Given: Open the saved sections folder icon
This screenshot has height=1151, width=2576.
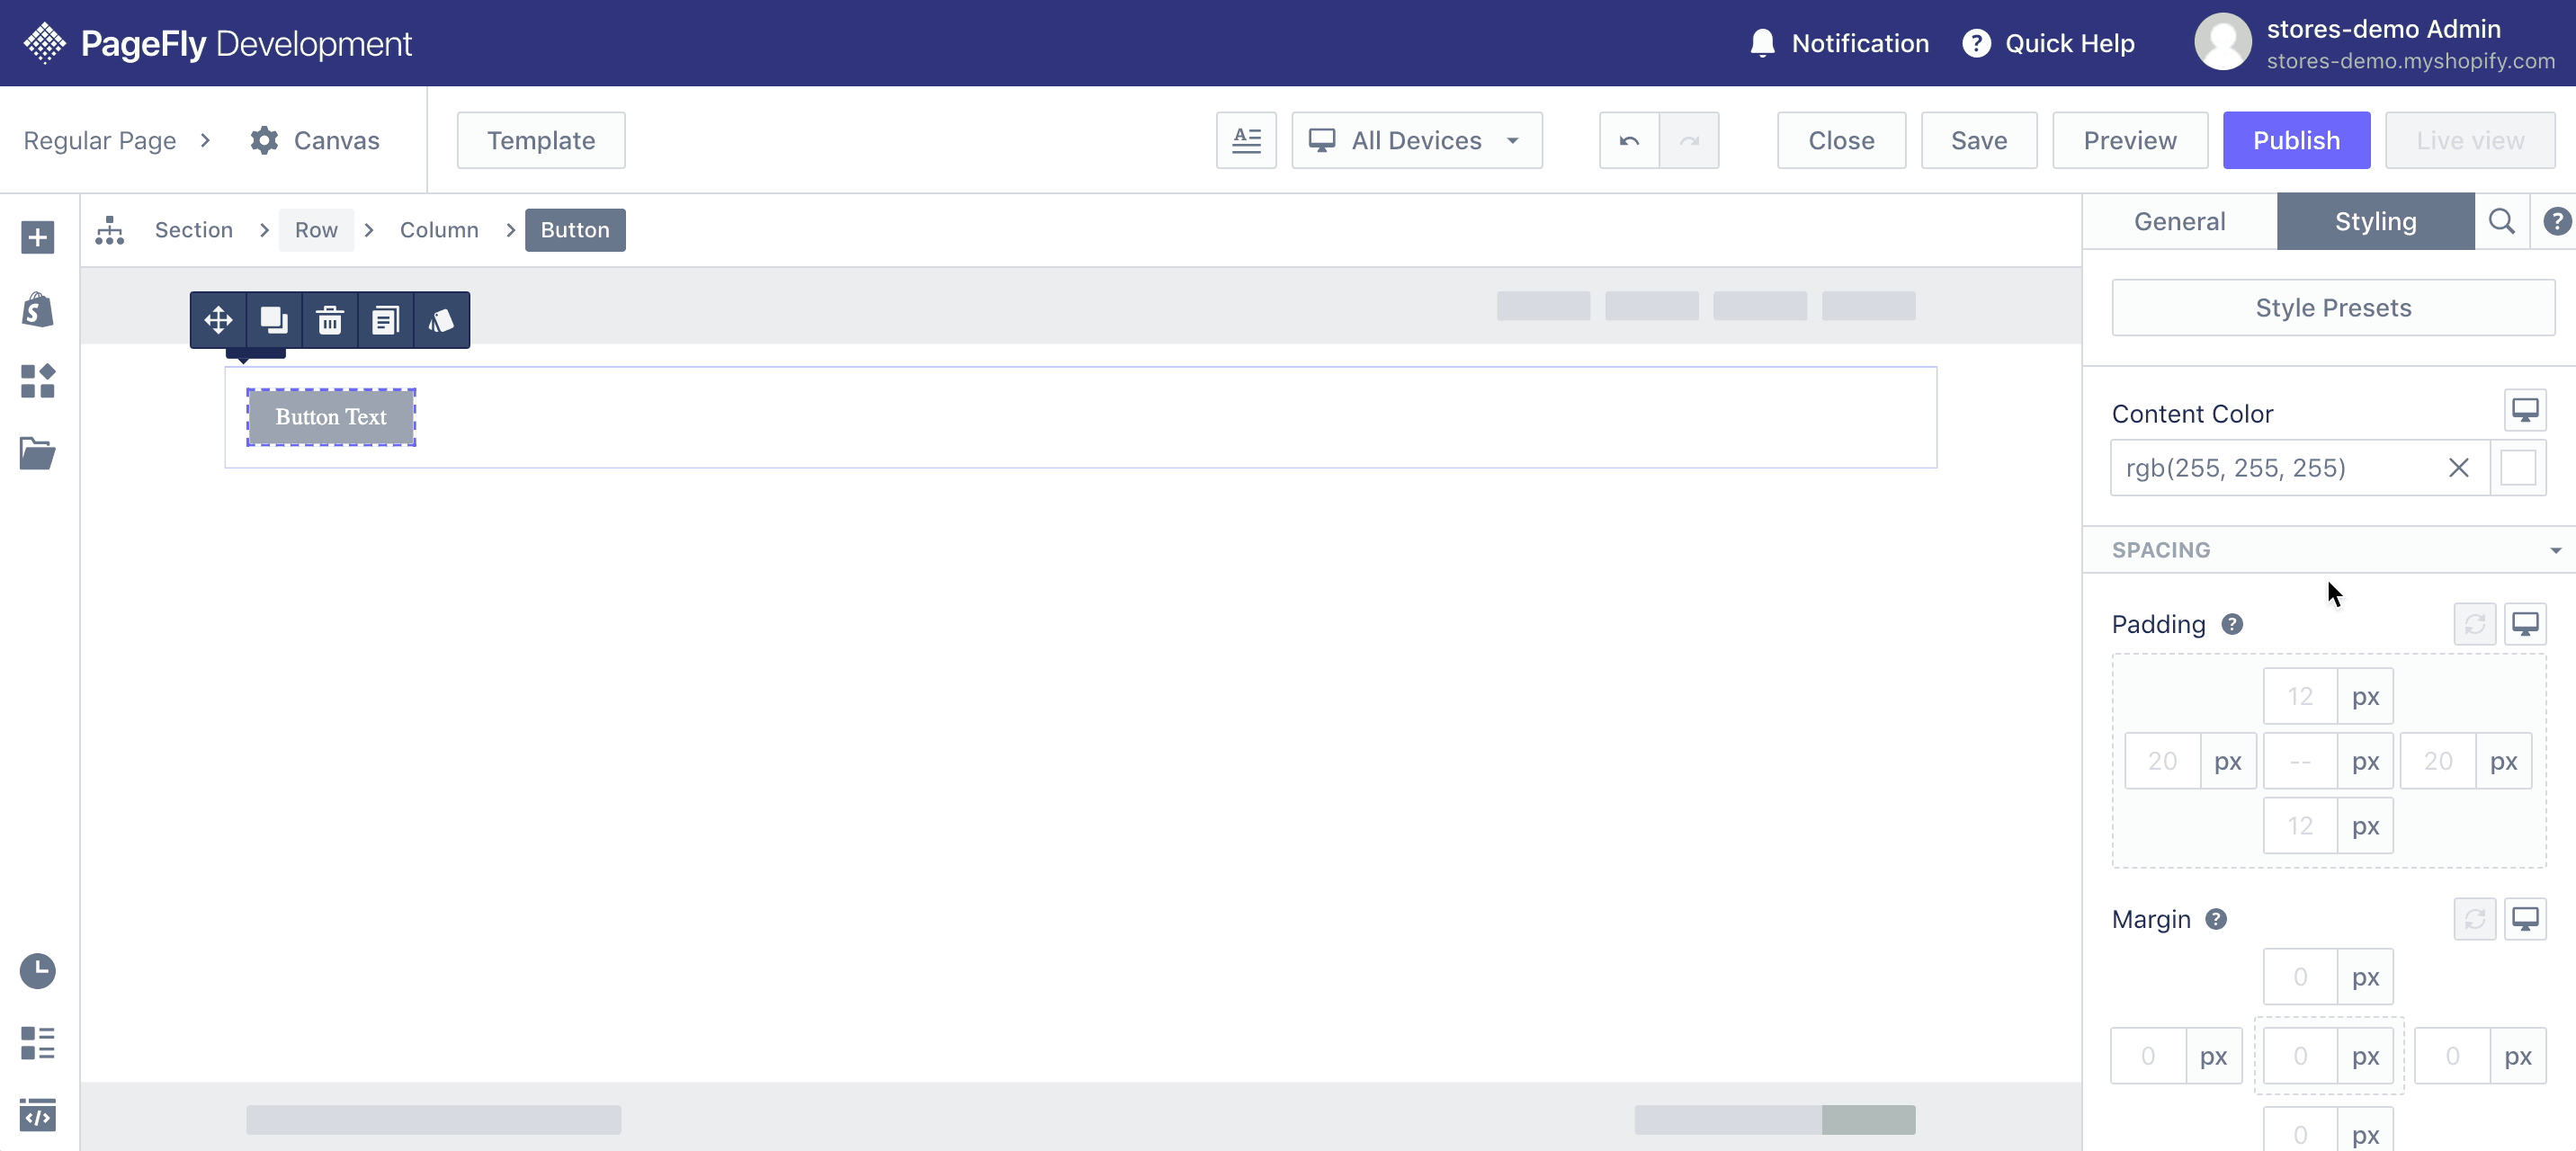Looking at the screenshot, I should pos(37,453).
